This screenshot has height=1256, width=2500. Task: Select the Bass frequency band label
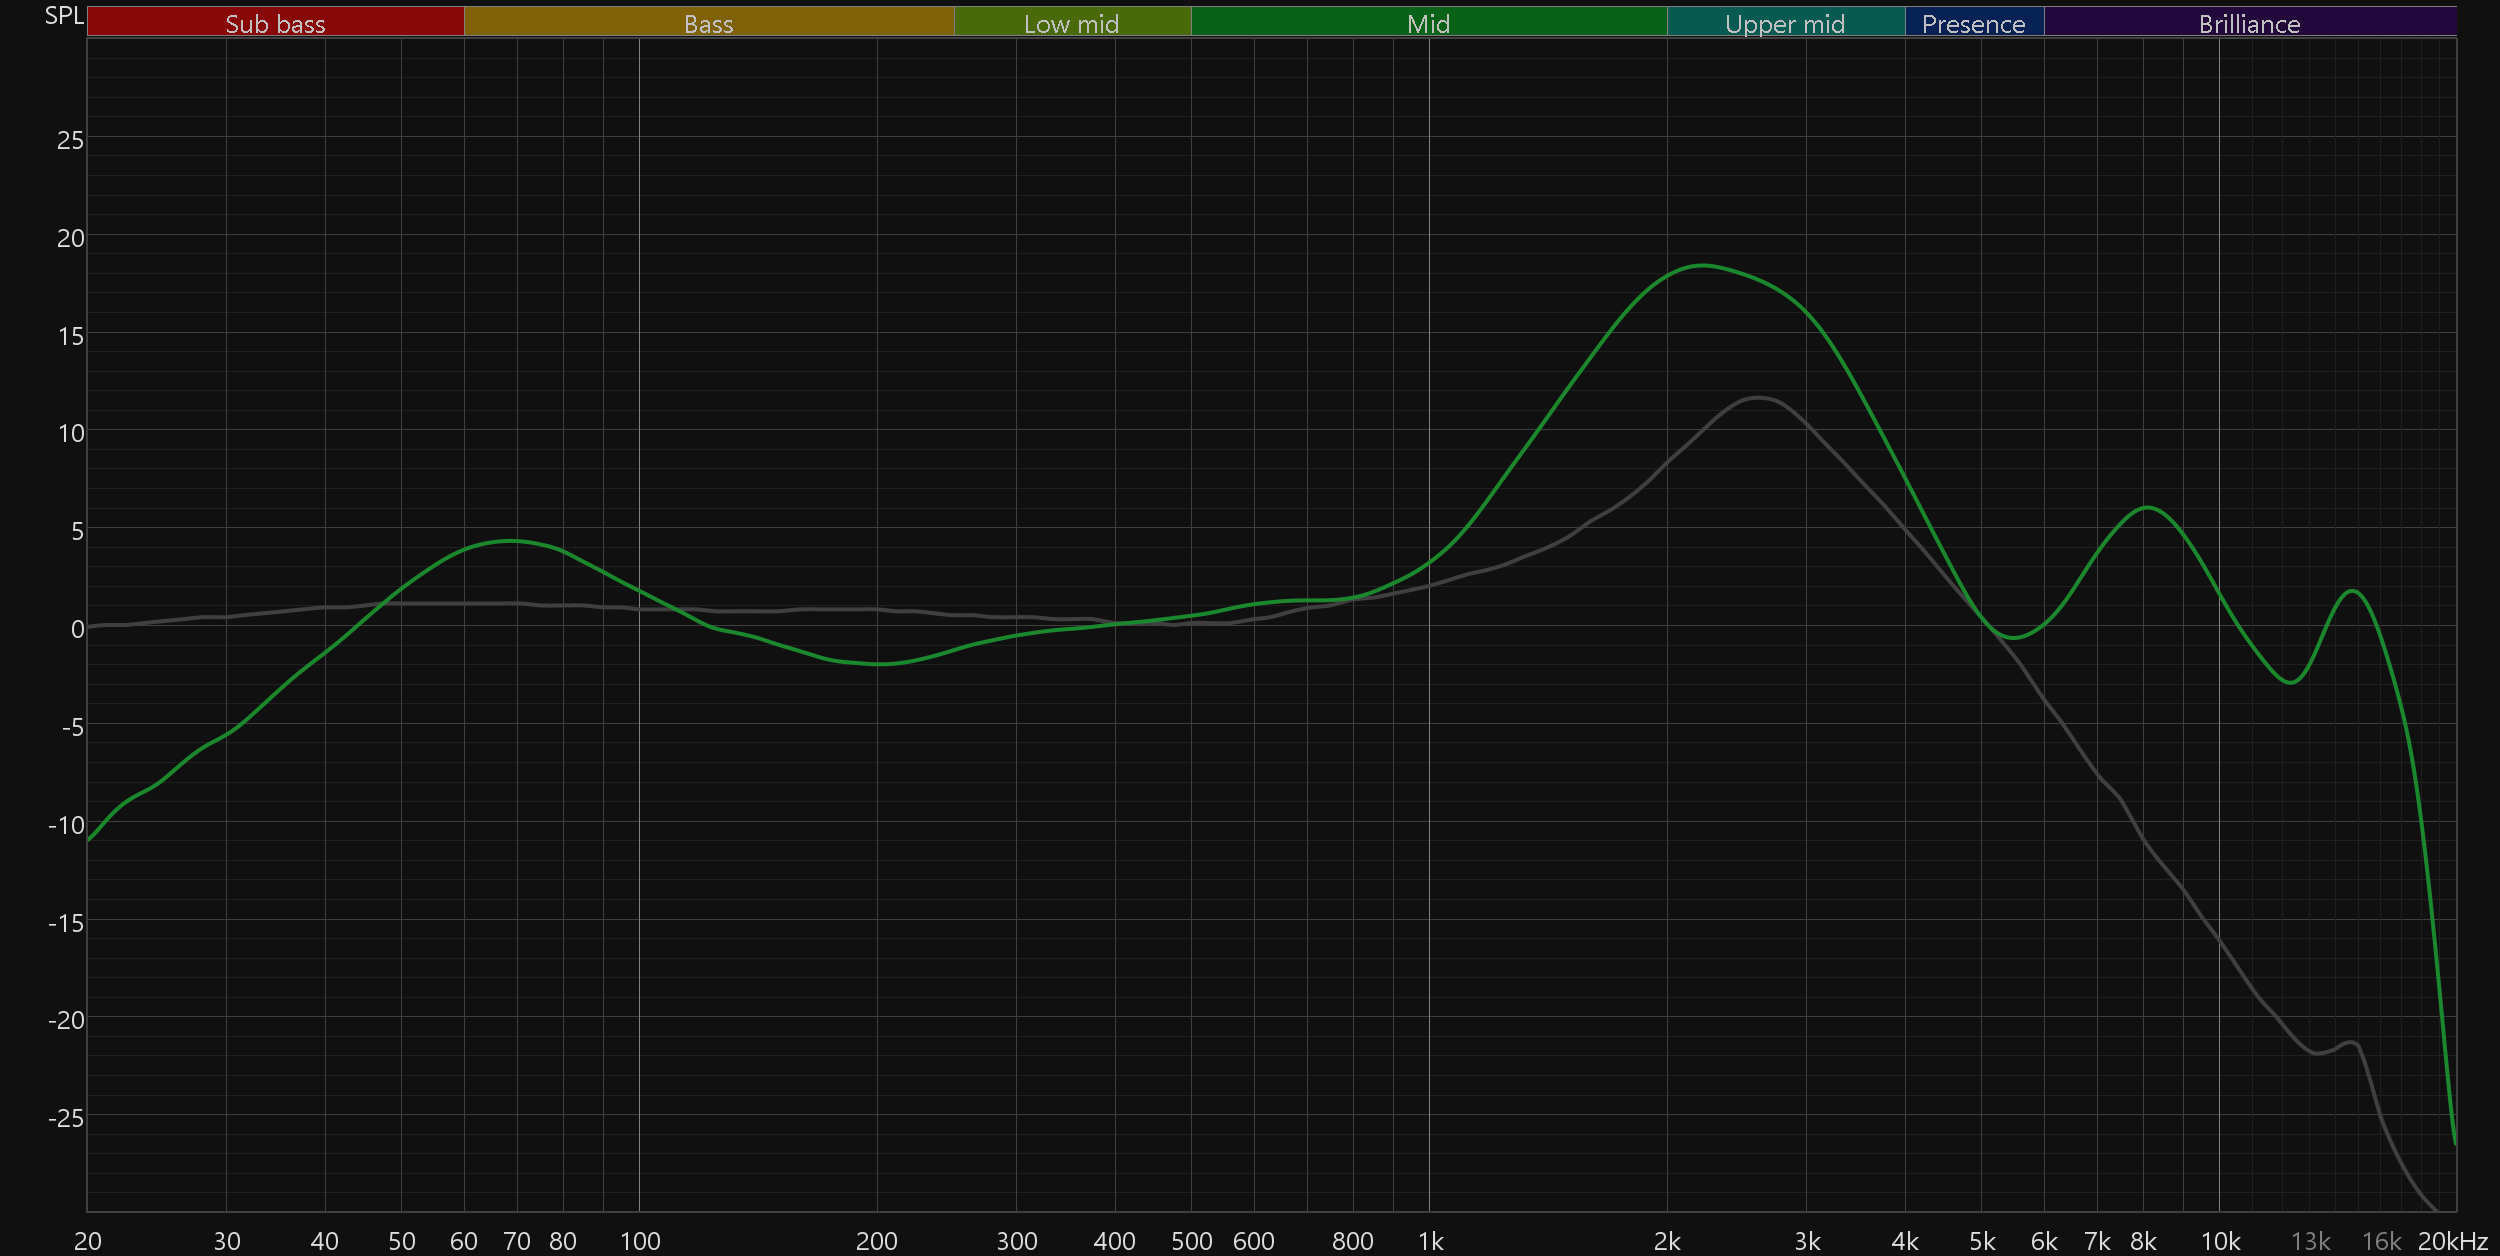click(x=708, y=22)
